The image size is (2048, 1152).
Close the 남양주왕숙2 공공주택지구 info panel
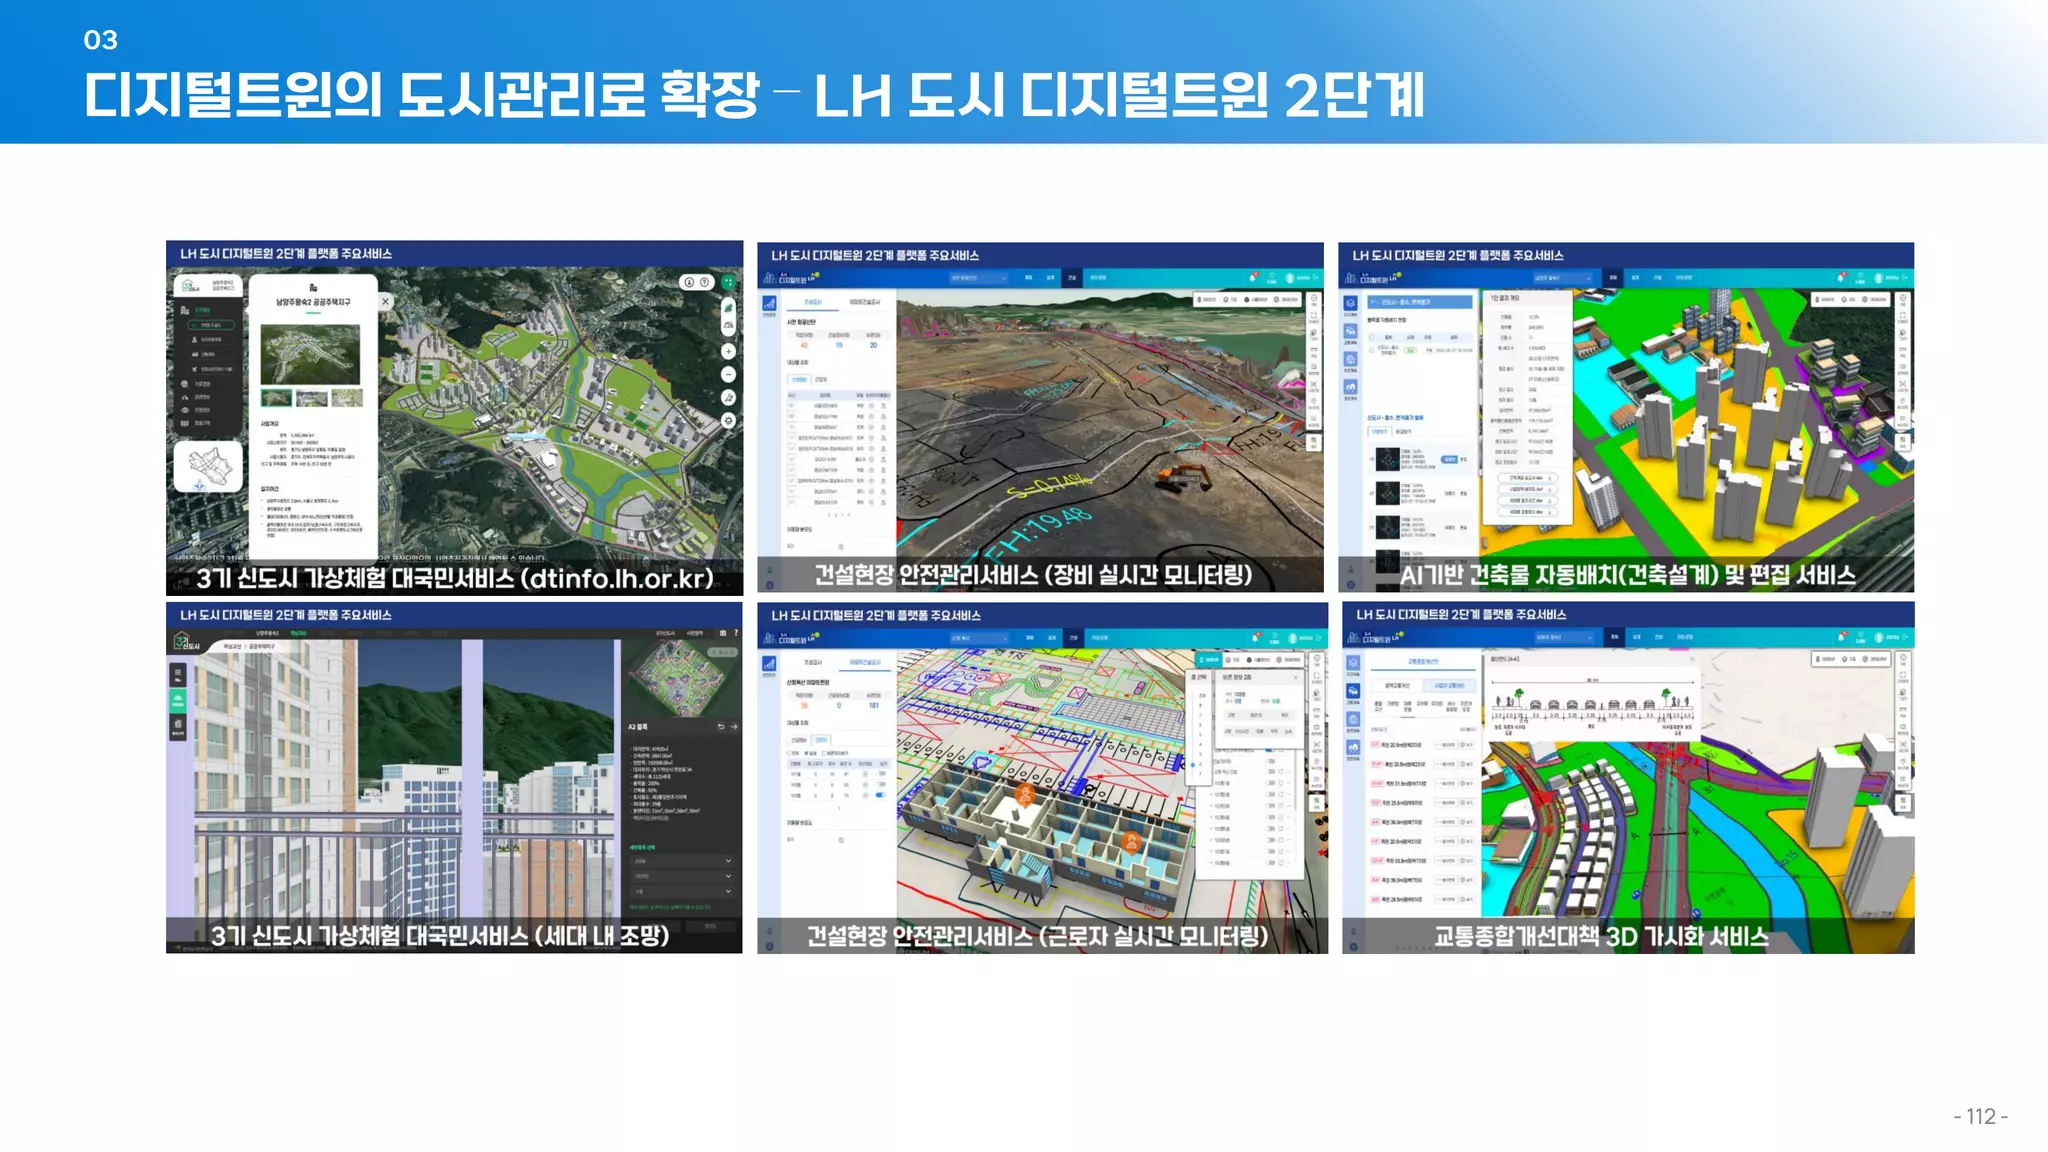click(x=385, y=301)
